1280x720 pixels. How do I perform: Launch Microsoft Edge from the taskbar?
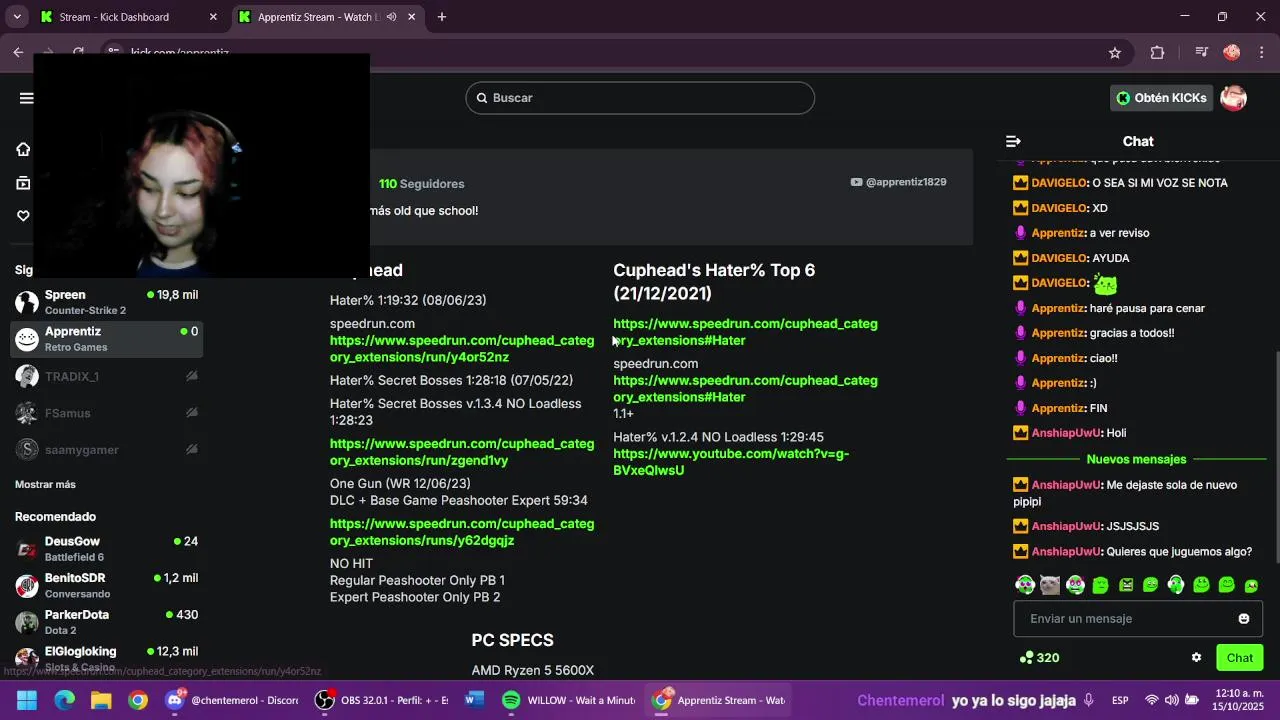(x=64, y=700)
